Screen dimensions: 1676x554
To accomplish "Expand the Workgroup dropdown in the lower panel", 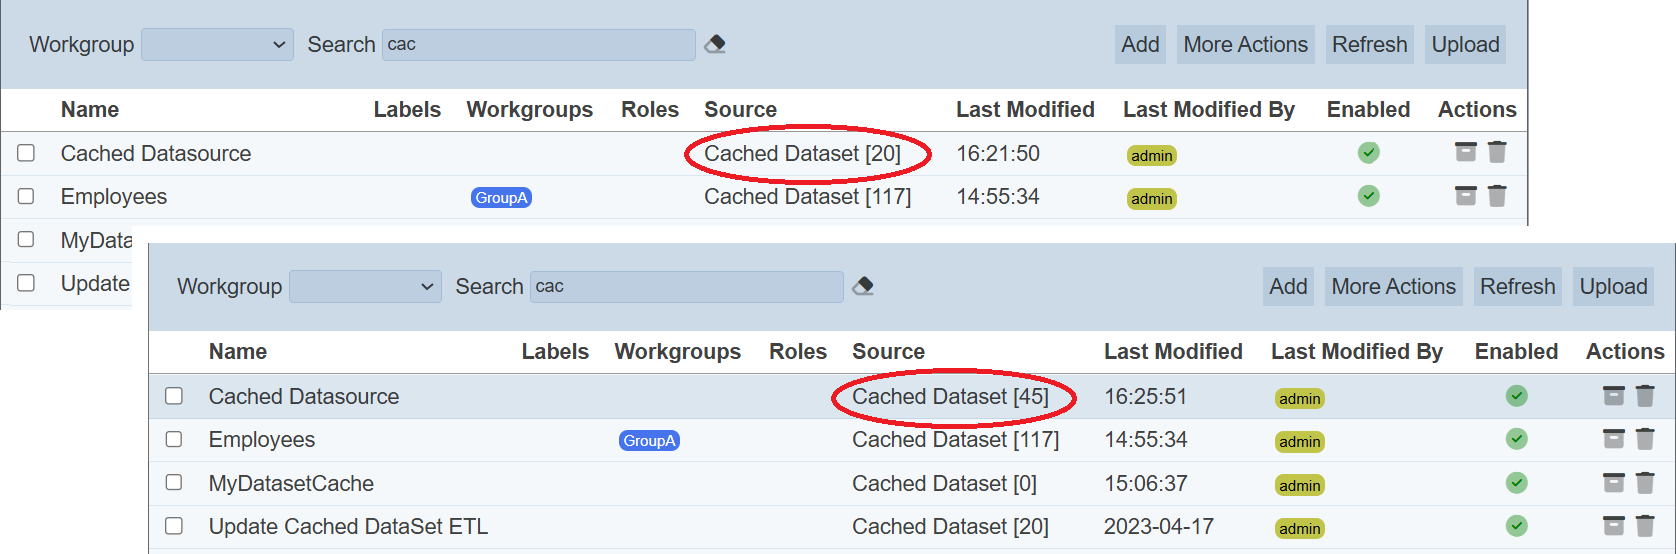I will (365, 287).
